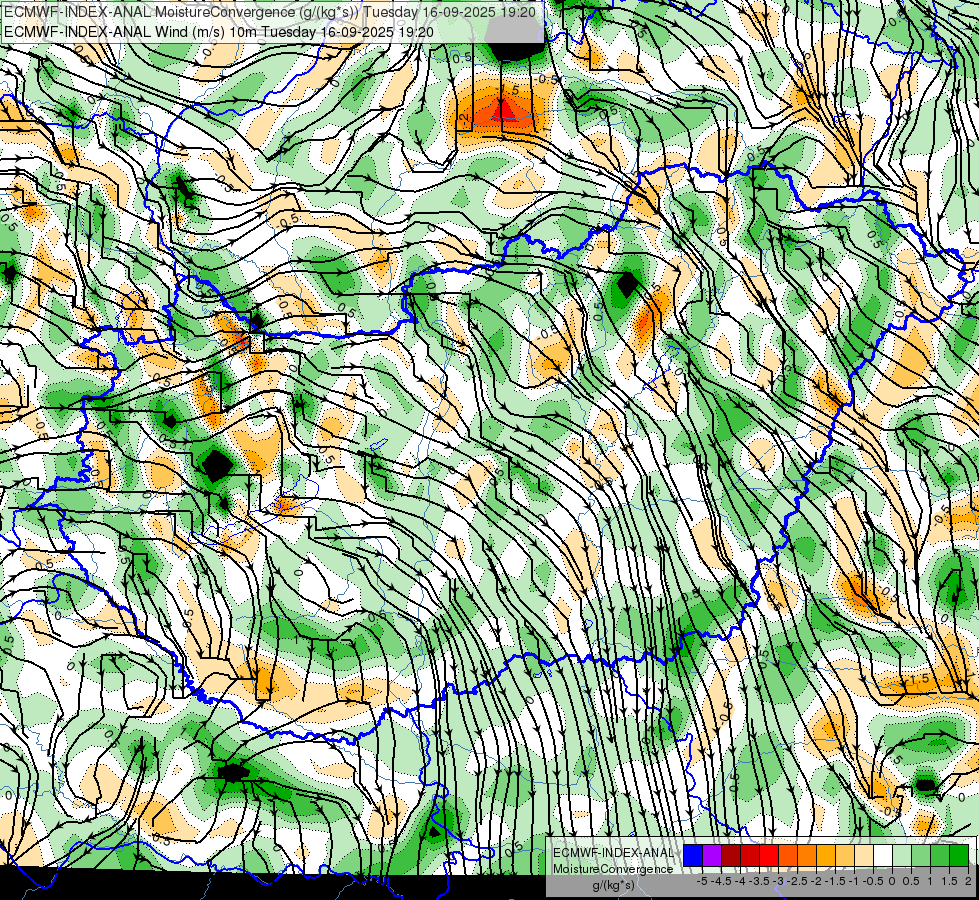Select the pale peach legend swatch
This screenshot has width=979, height=900.
864,856
